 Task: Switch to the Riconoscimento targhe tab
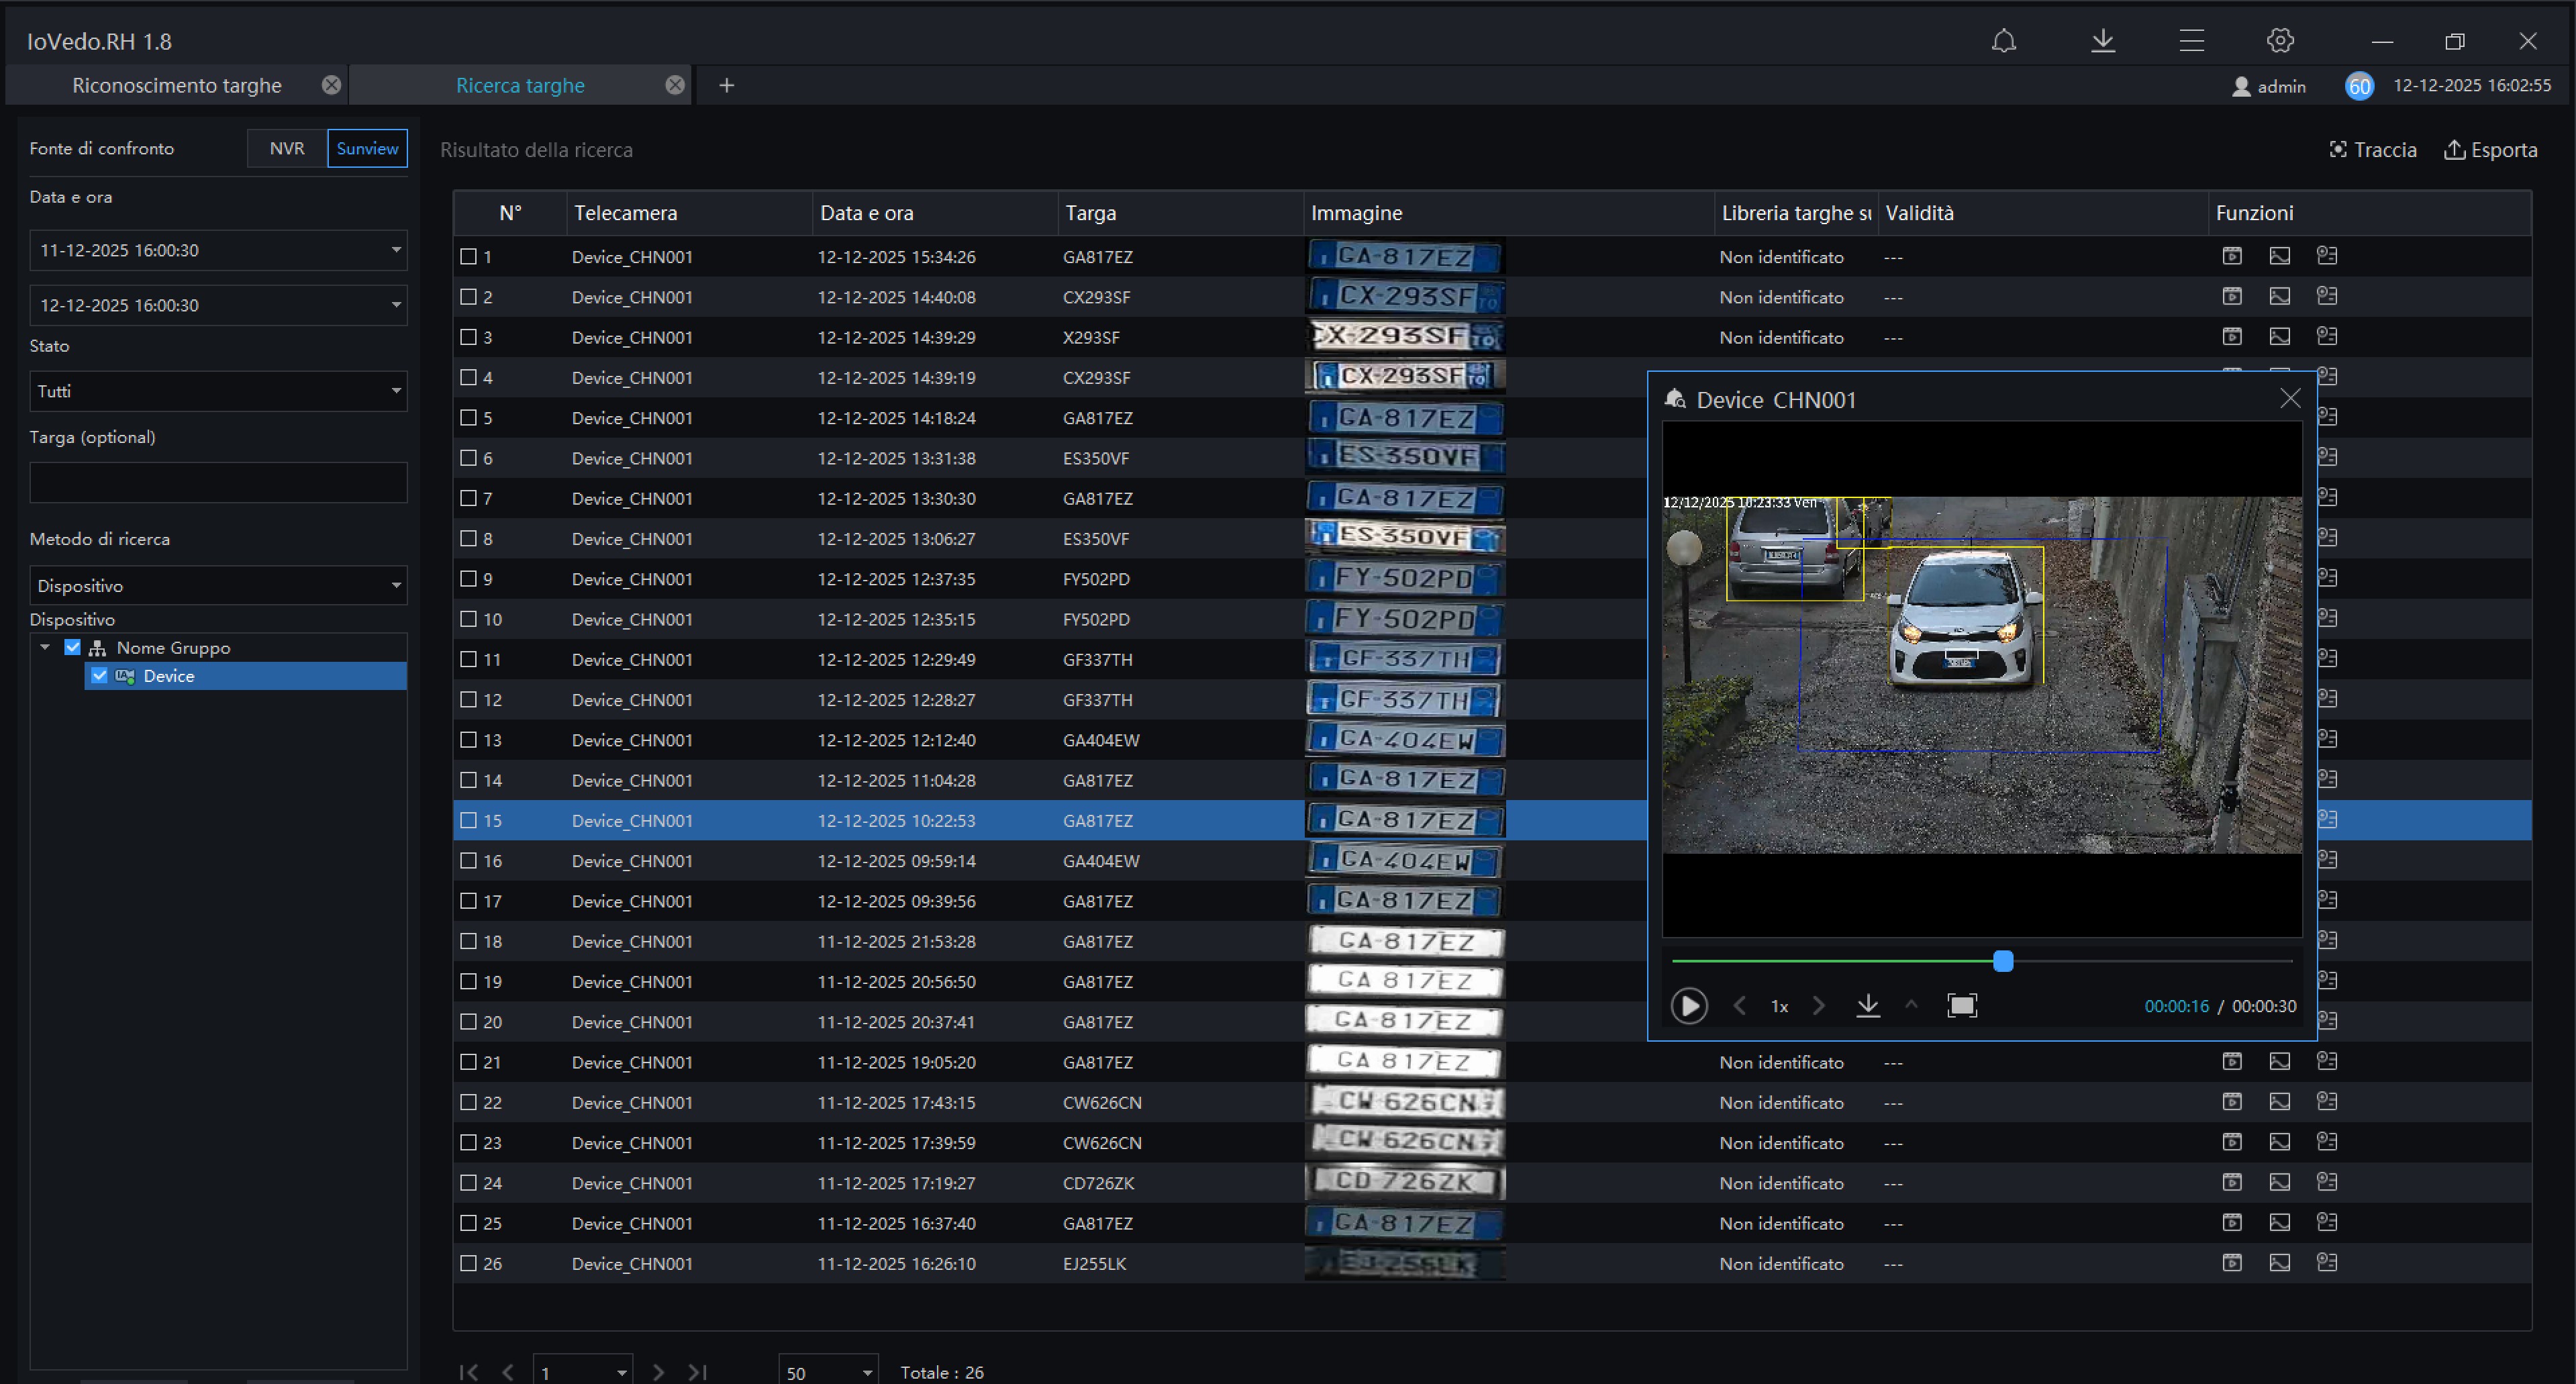point(177,86)
